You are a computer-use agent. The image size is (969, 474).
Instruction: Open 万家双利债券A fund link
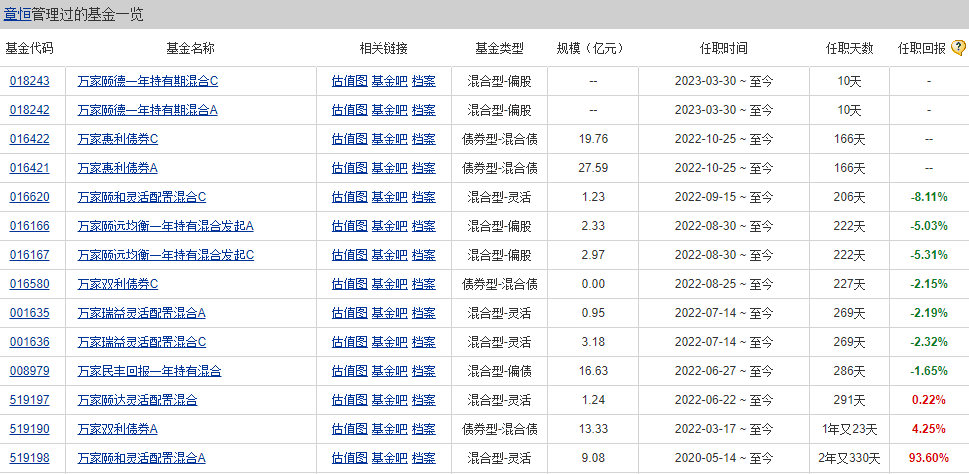coord(117,430)
